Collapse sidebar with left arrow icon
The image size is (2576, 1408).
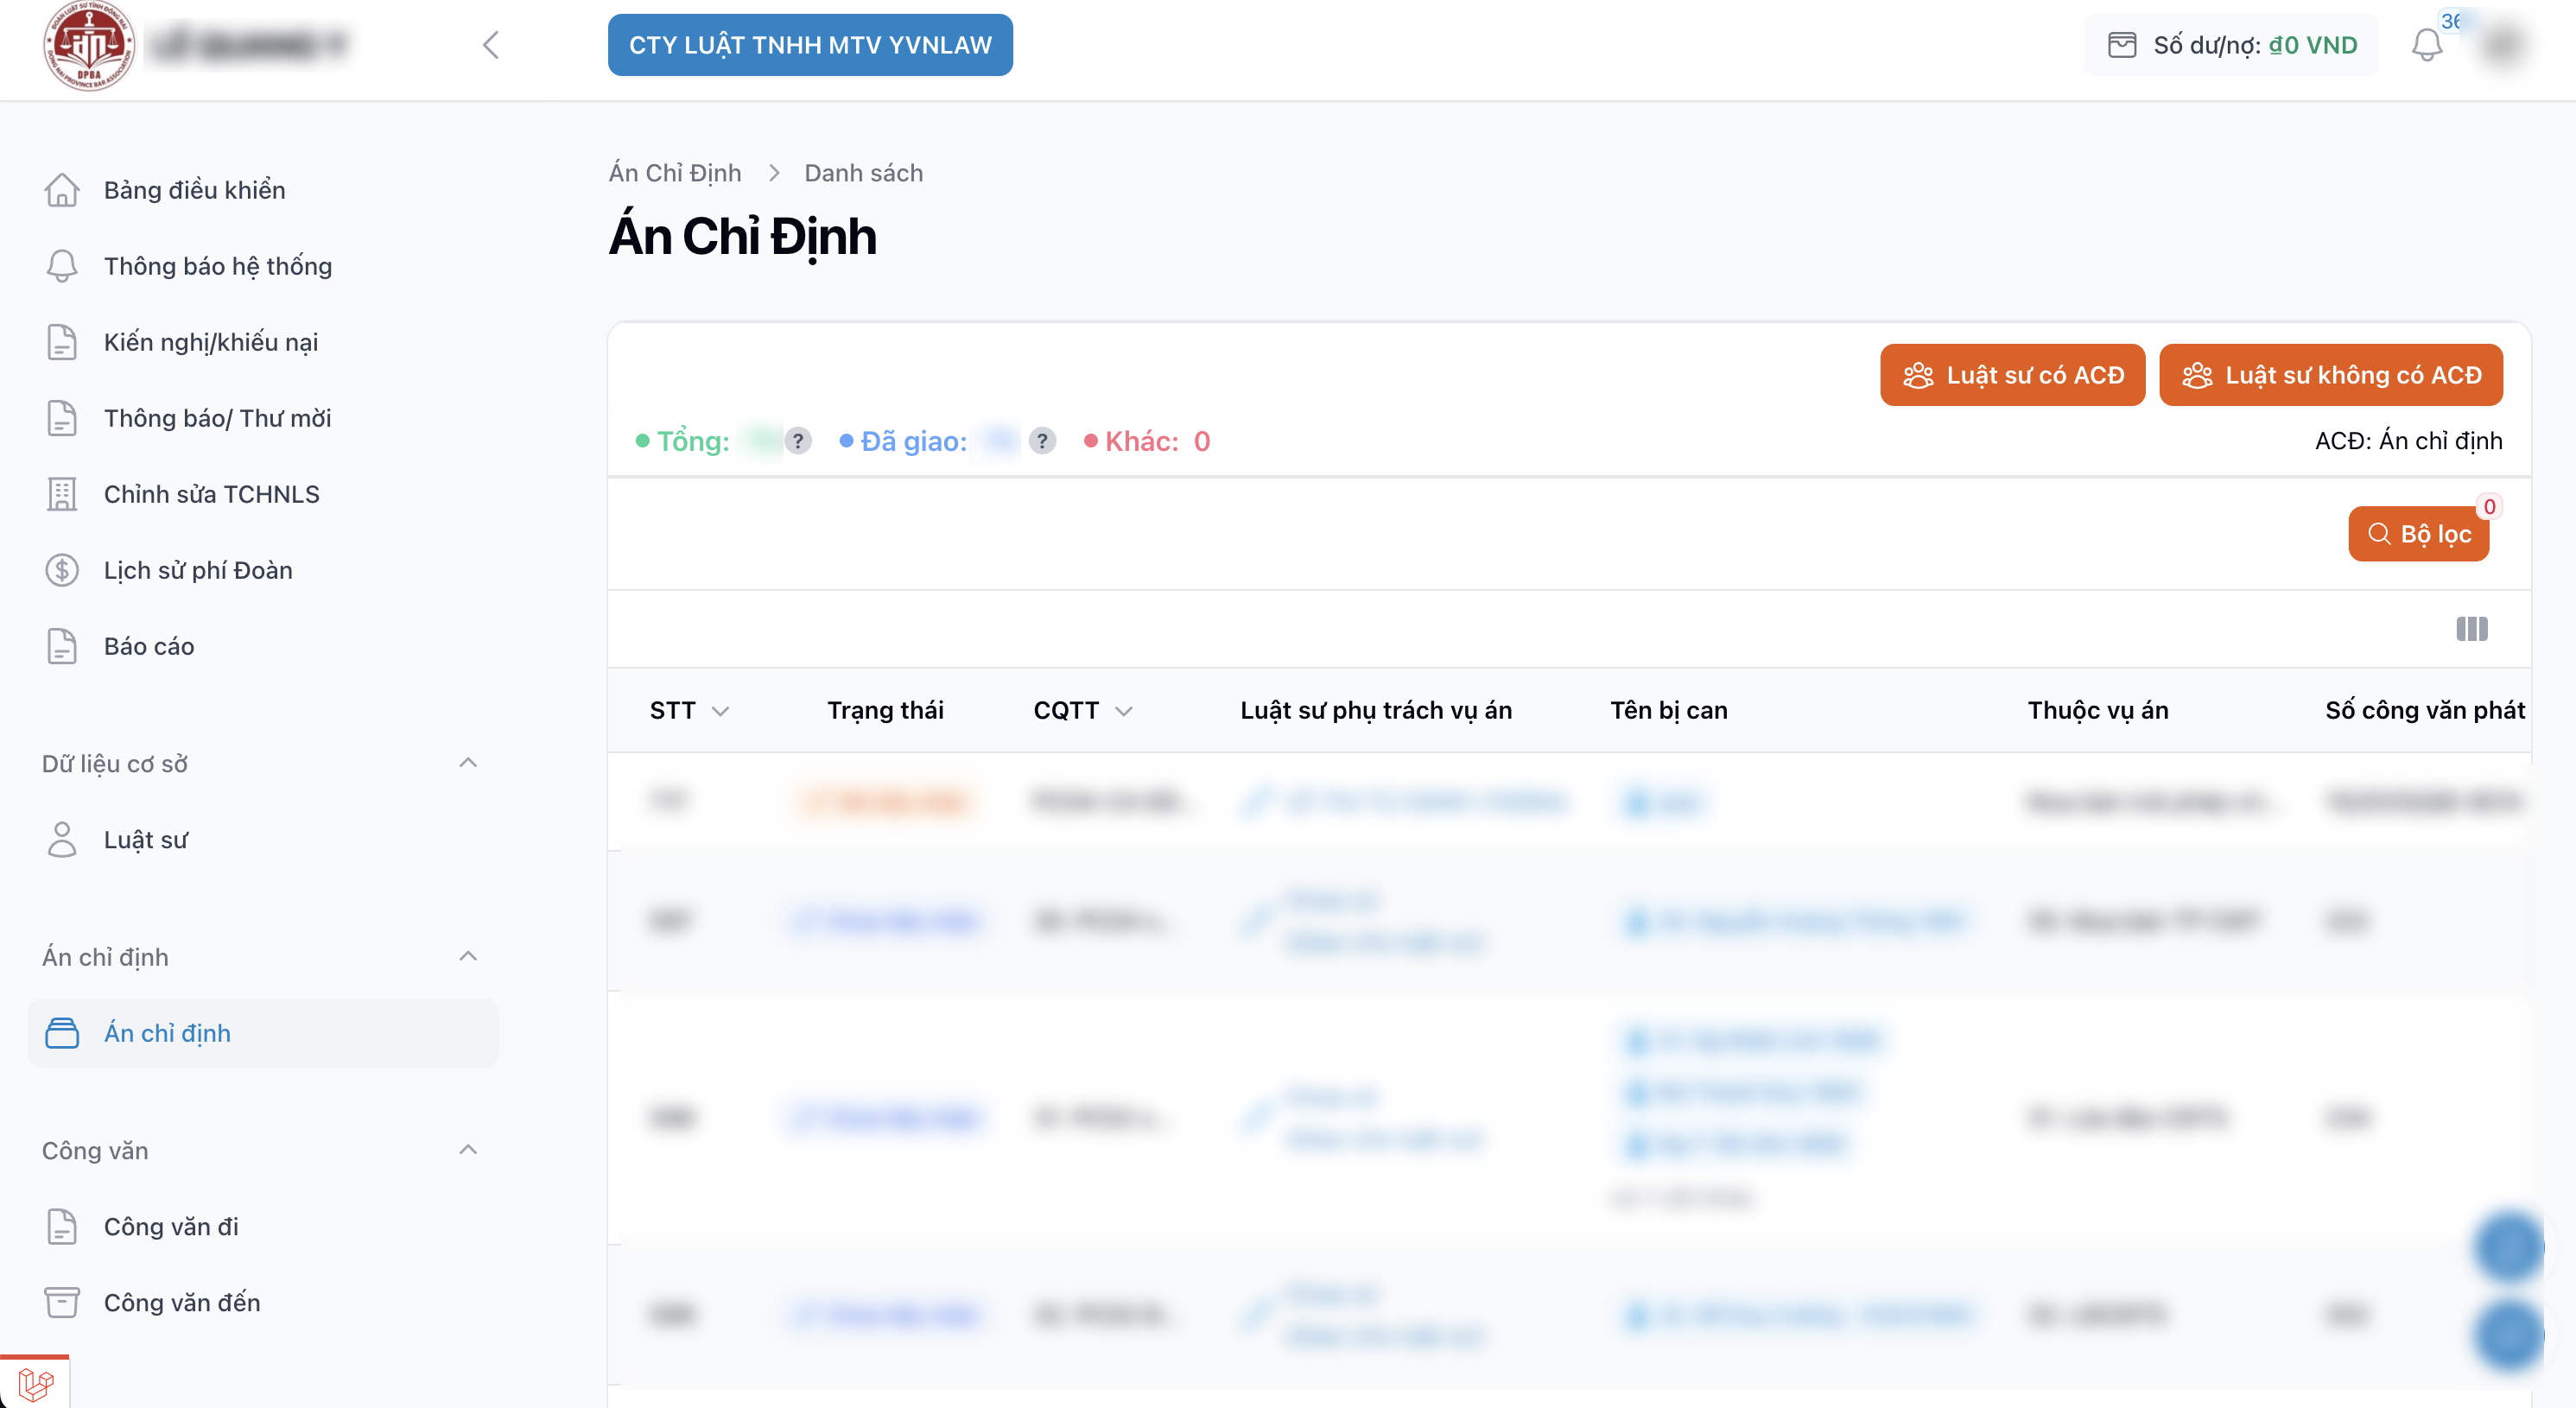490,45
